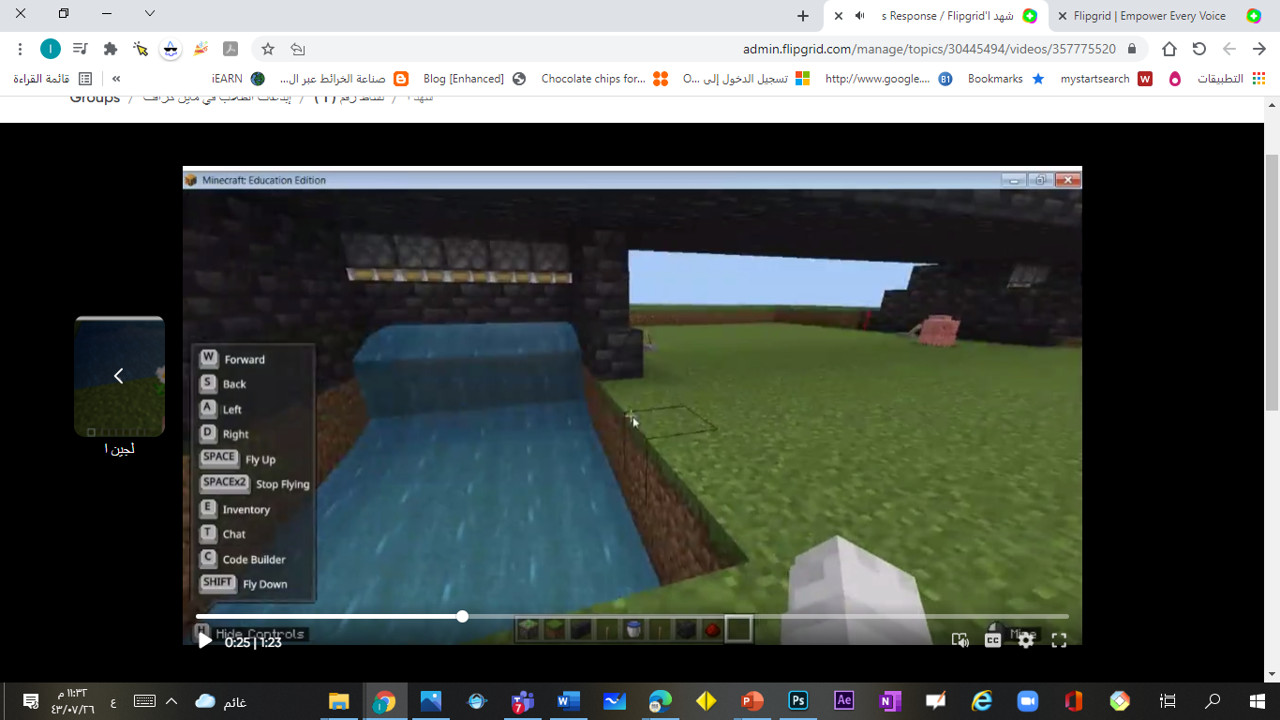Go to previous response thumbnail arrow
The width and height of the screenshot is (1280, 720).
[118, 376]
